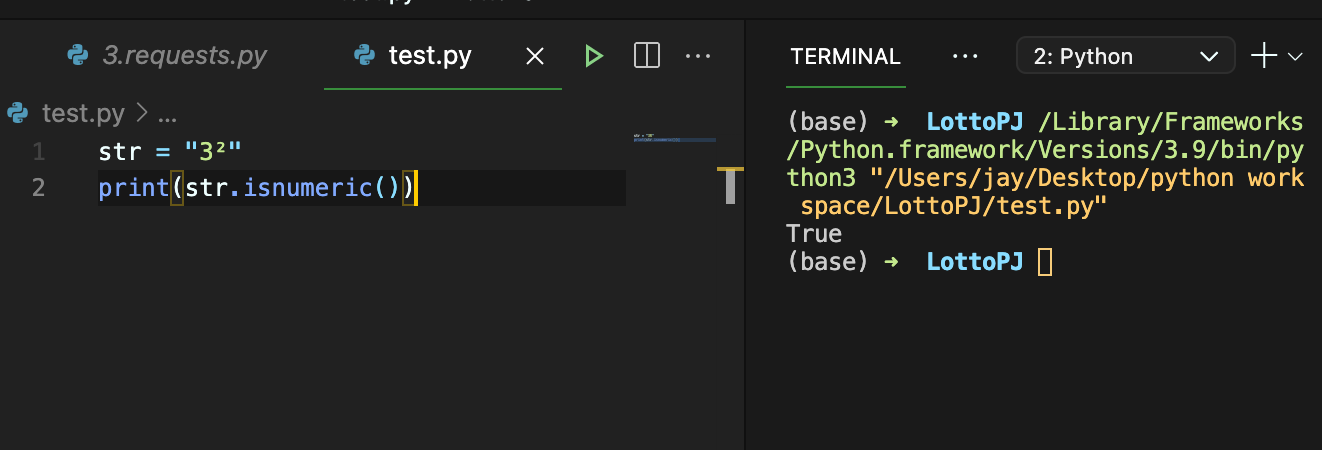Viewport: 1322px width, 450px height.
Task: Click Python icon on 3.requests.py tab
Action: point(78,56)
